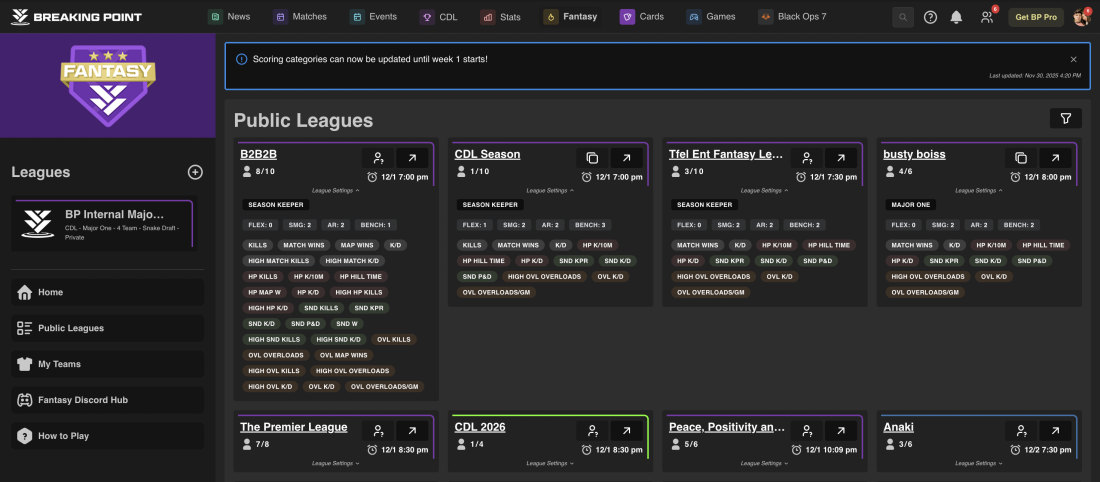Dismiss the scoring categories banner
This screenshot has height=482, width=1100.
coord(1074,60)
